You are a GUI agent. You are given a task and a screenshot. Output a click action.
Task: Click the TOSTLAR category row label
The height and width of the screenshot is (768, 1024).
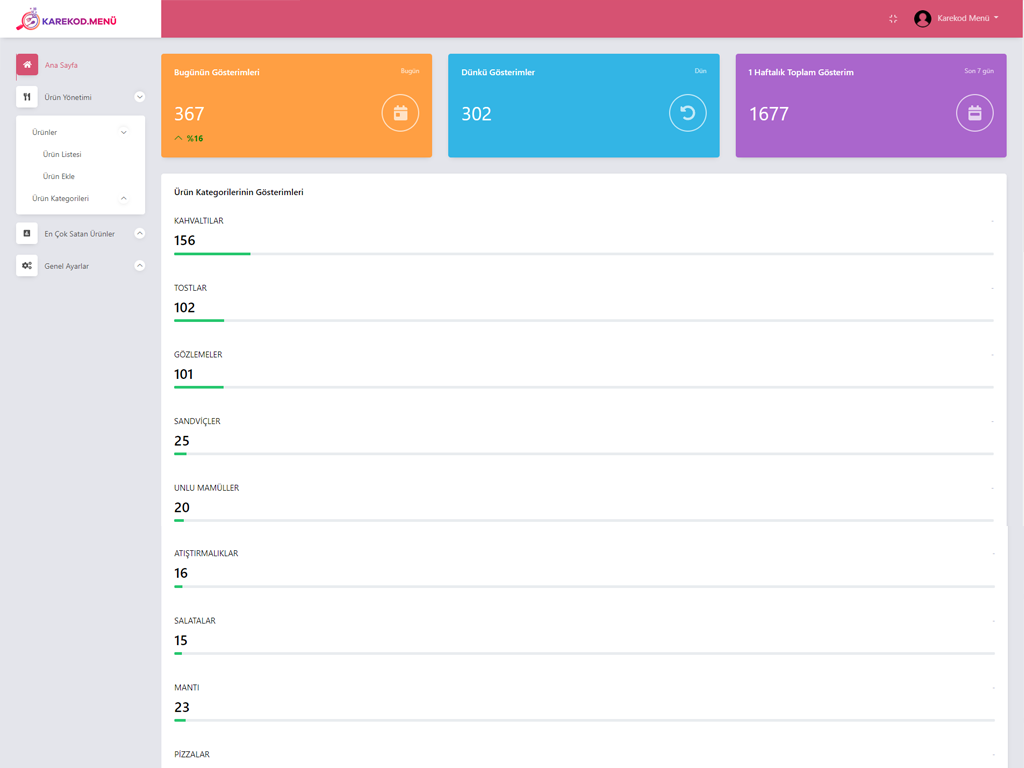coord(190,288)
